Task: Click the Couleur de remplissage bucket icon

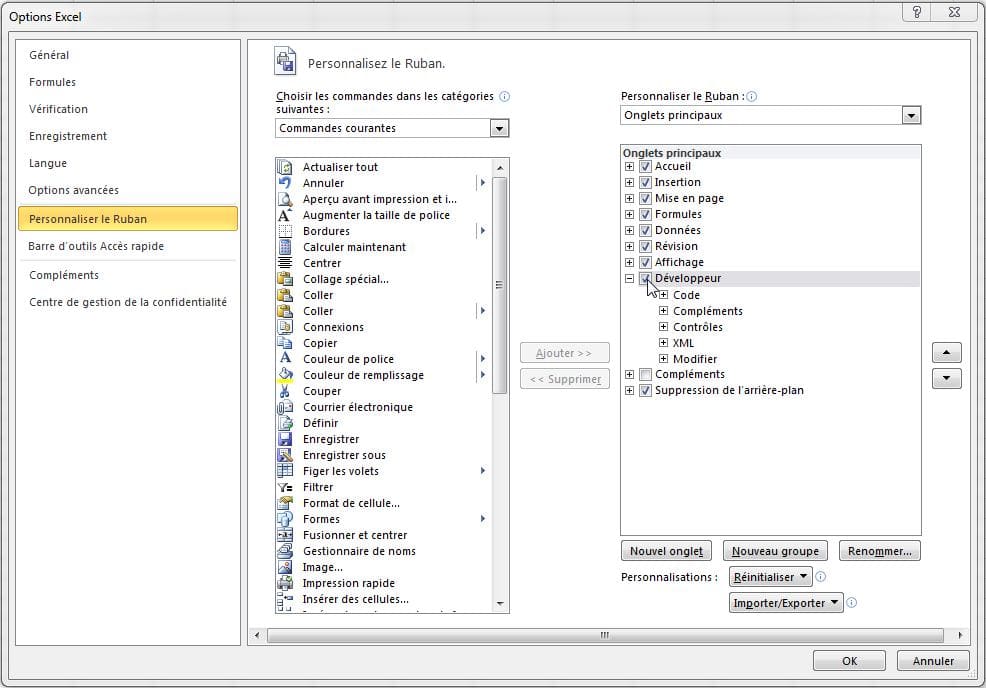Action: click(x=285, y=375)
